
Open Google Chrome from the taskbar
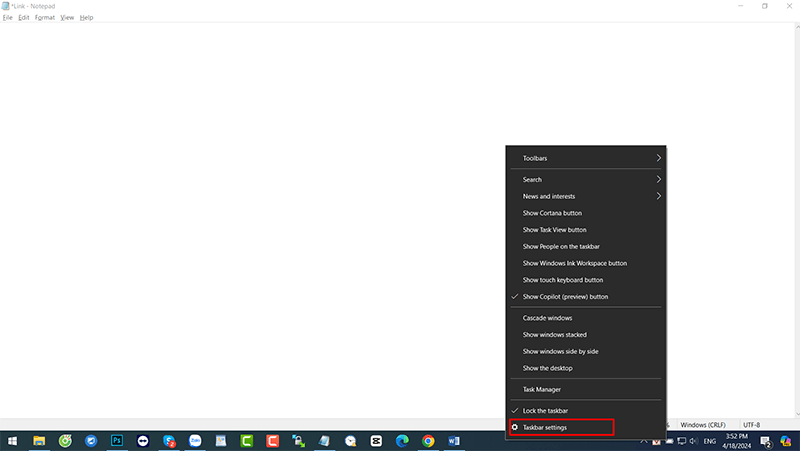point(428,441)
